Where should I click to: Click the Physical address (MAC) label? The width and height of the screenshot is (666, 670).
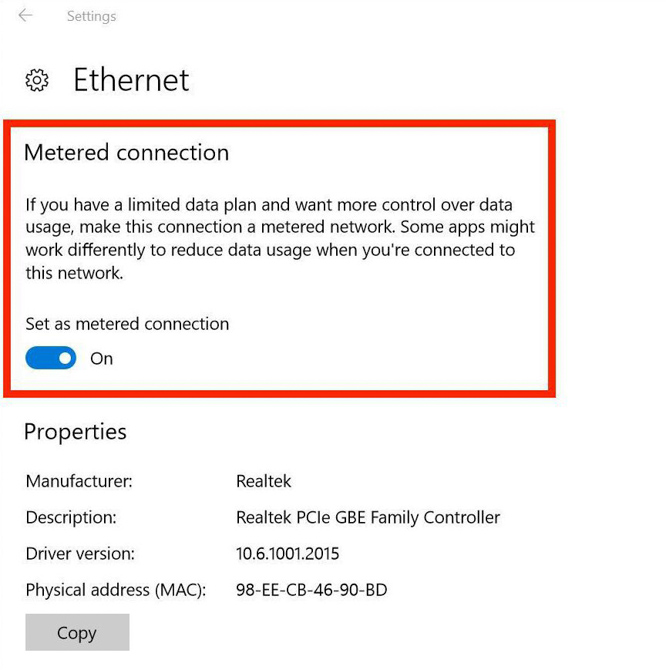(116, 589)
